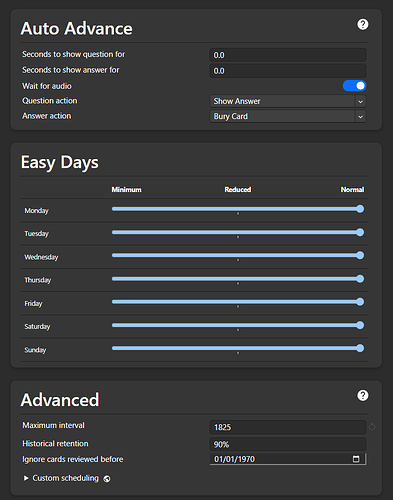Screen dimensions: 393x500
Task: Click the globe icon beside Custom scheduling
Action: 107,479
